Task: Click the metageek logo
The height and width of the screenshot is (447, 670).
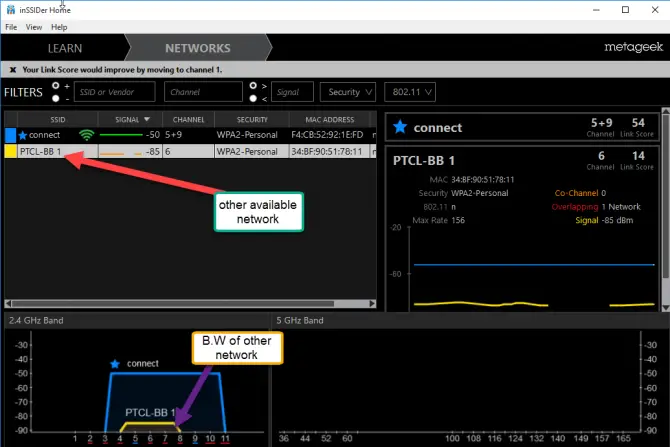Action: (632, 47)
